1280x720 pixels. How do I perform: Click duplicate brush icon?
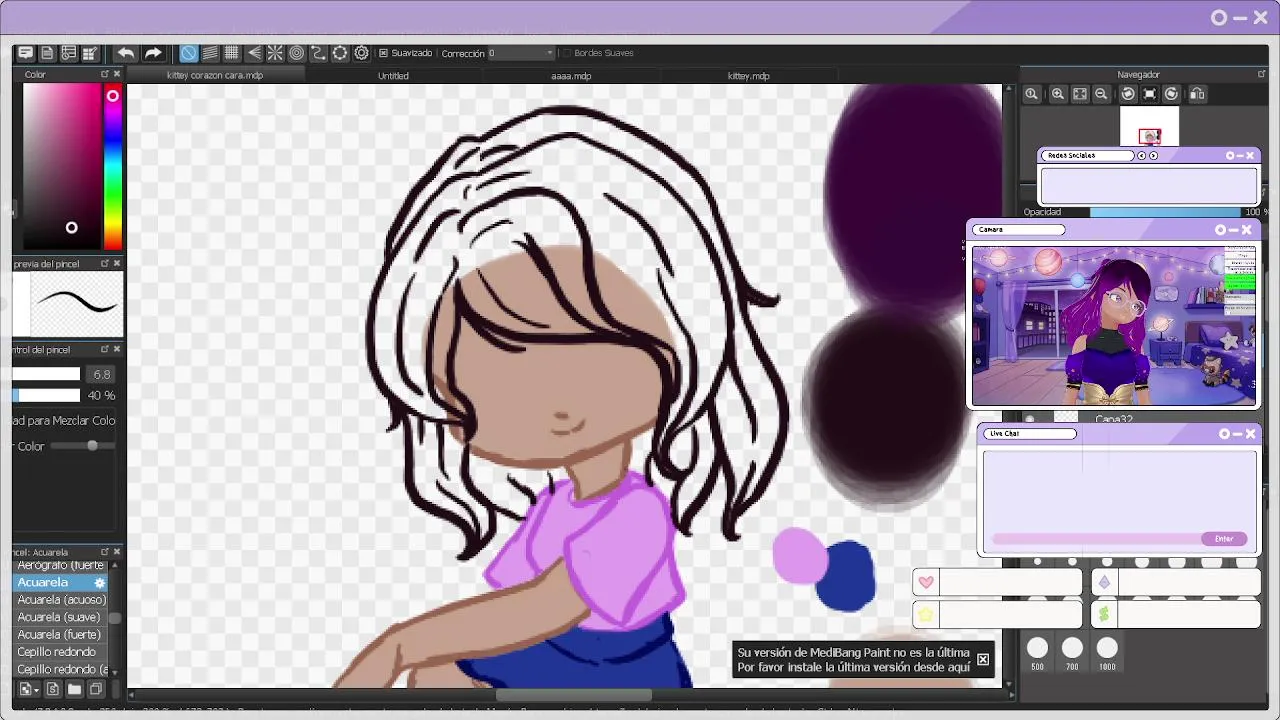[x=96, y=689]
